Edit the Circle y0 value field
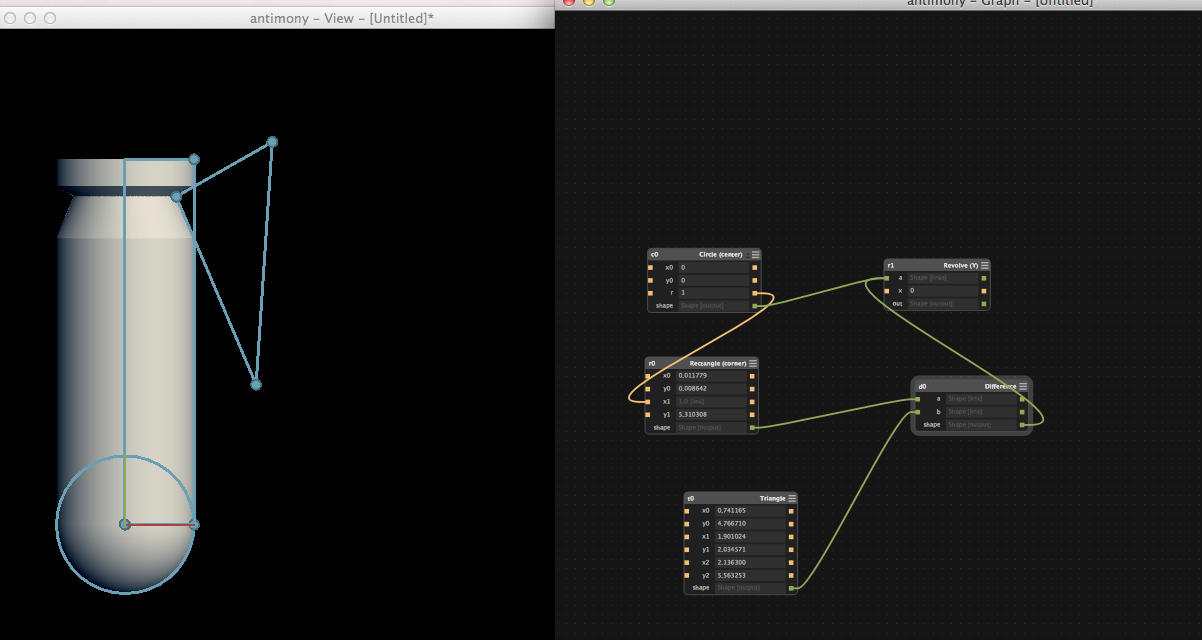 [713, 280]
